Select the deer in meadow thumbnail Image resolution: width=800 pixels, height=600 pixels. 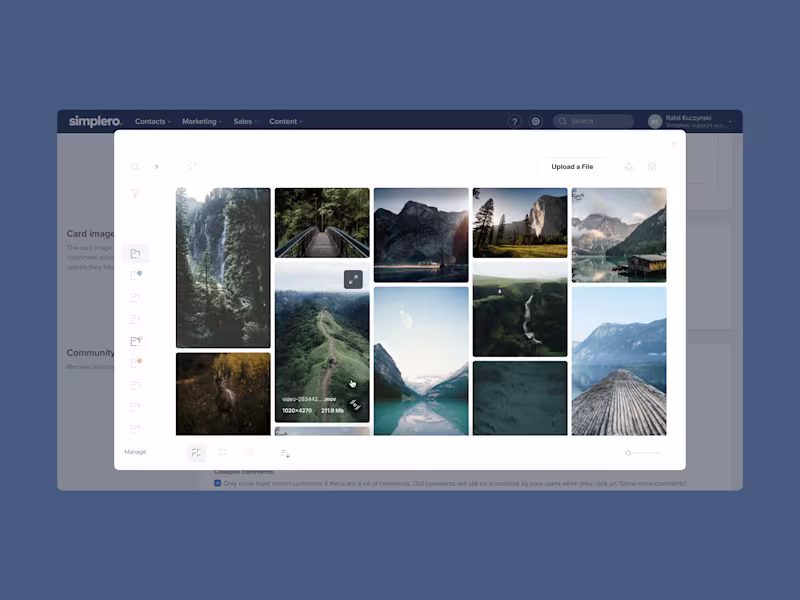pos(223,394)
